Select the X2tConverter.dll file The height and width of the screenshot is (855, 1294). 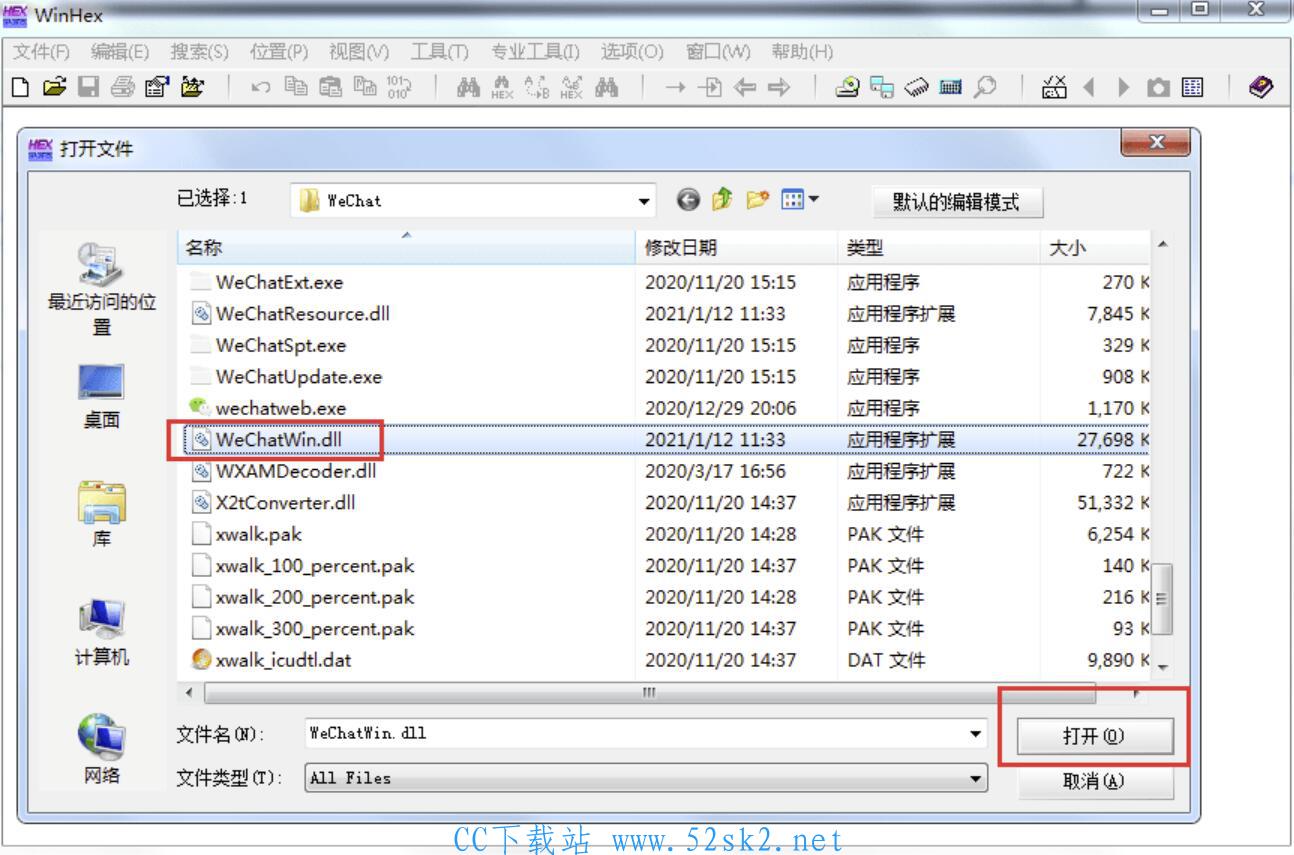tap(285, 503)
